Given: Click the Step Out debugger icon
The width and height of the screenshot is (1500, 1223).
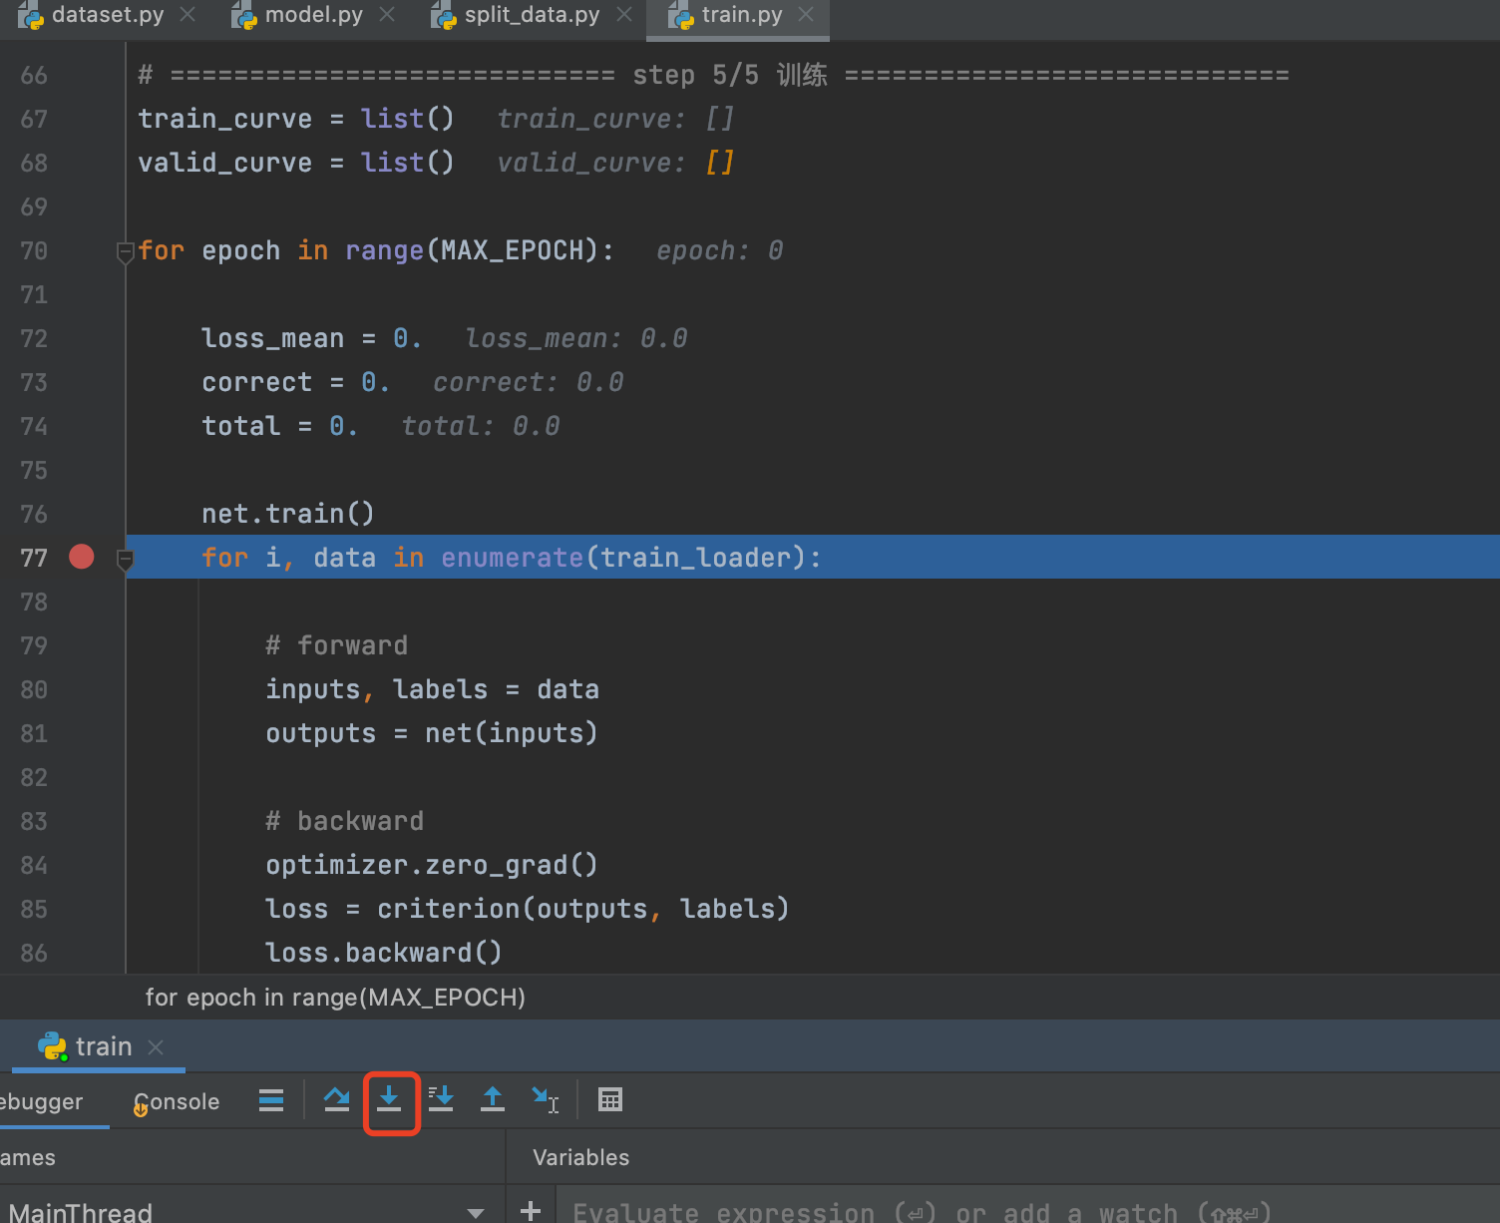Looking at the screenshot, I should click(x=492, y=1100).
